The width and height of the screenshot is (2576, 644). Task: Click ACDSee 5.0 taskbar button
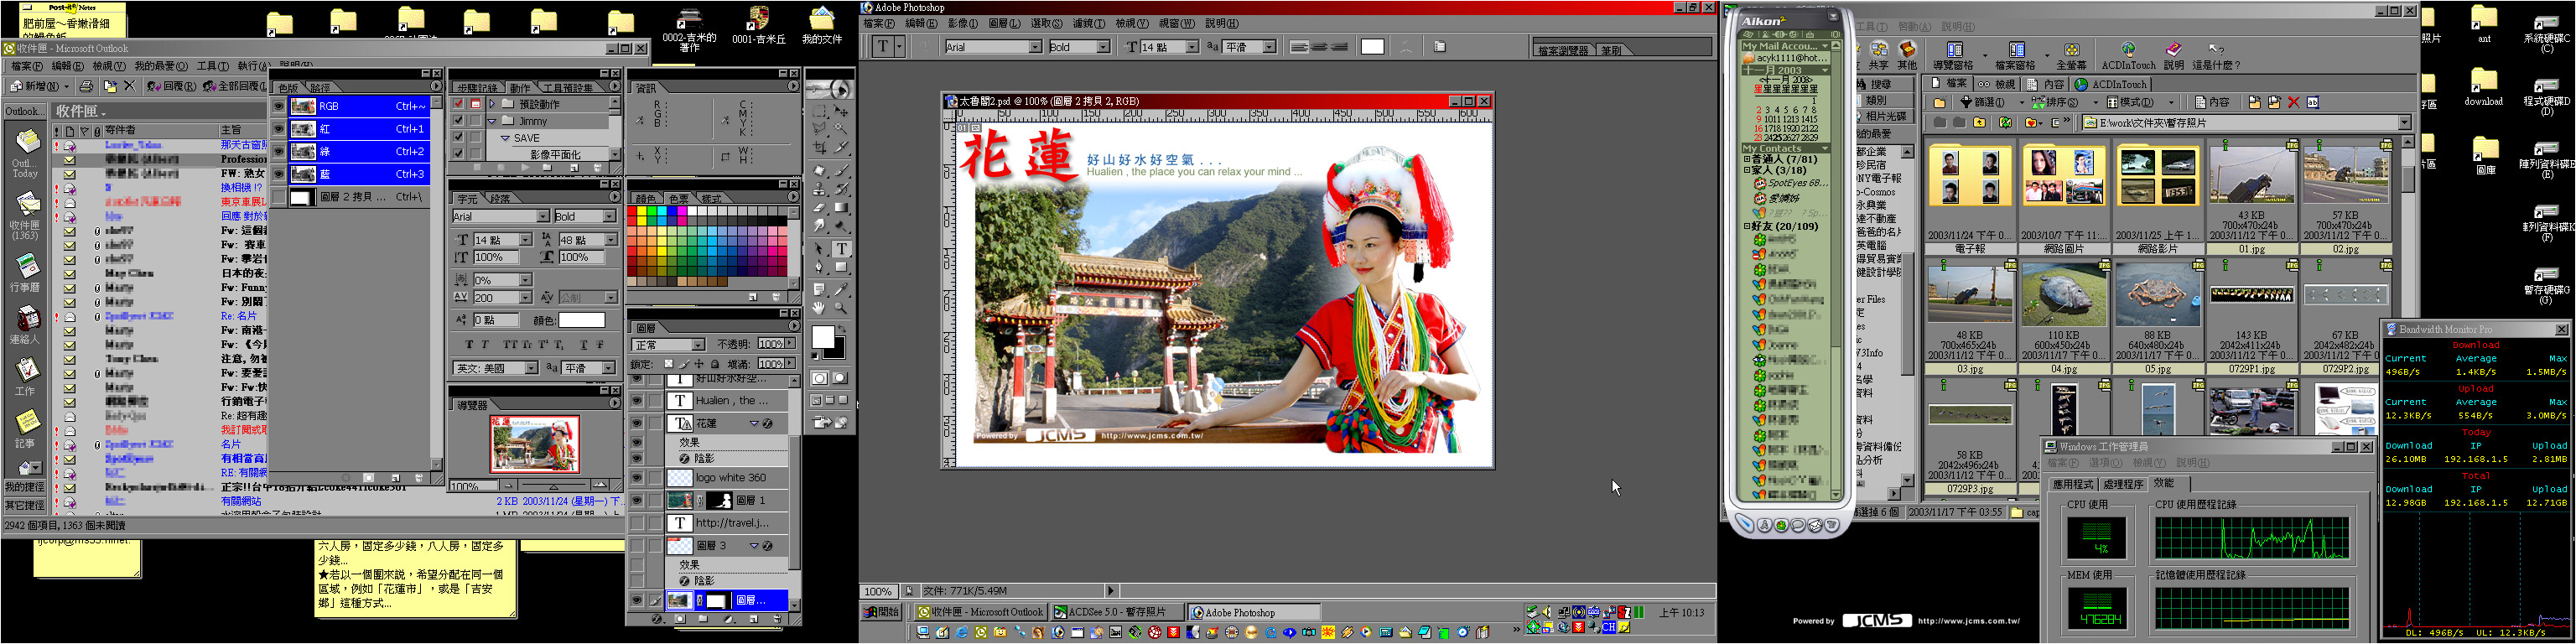(1115, 612)
